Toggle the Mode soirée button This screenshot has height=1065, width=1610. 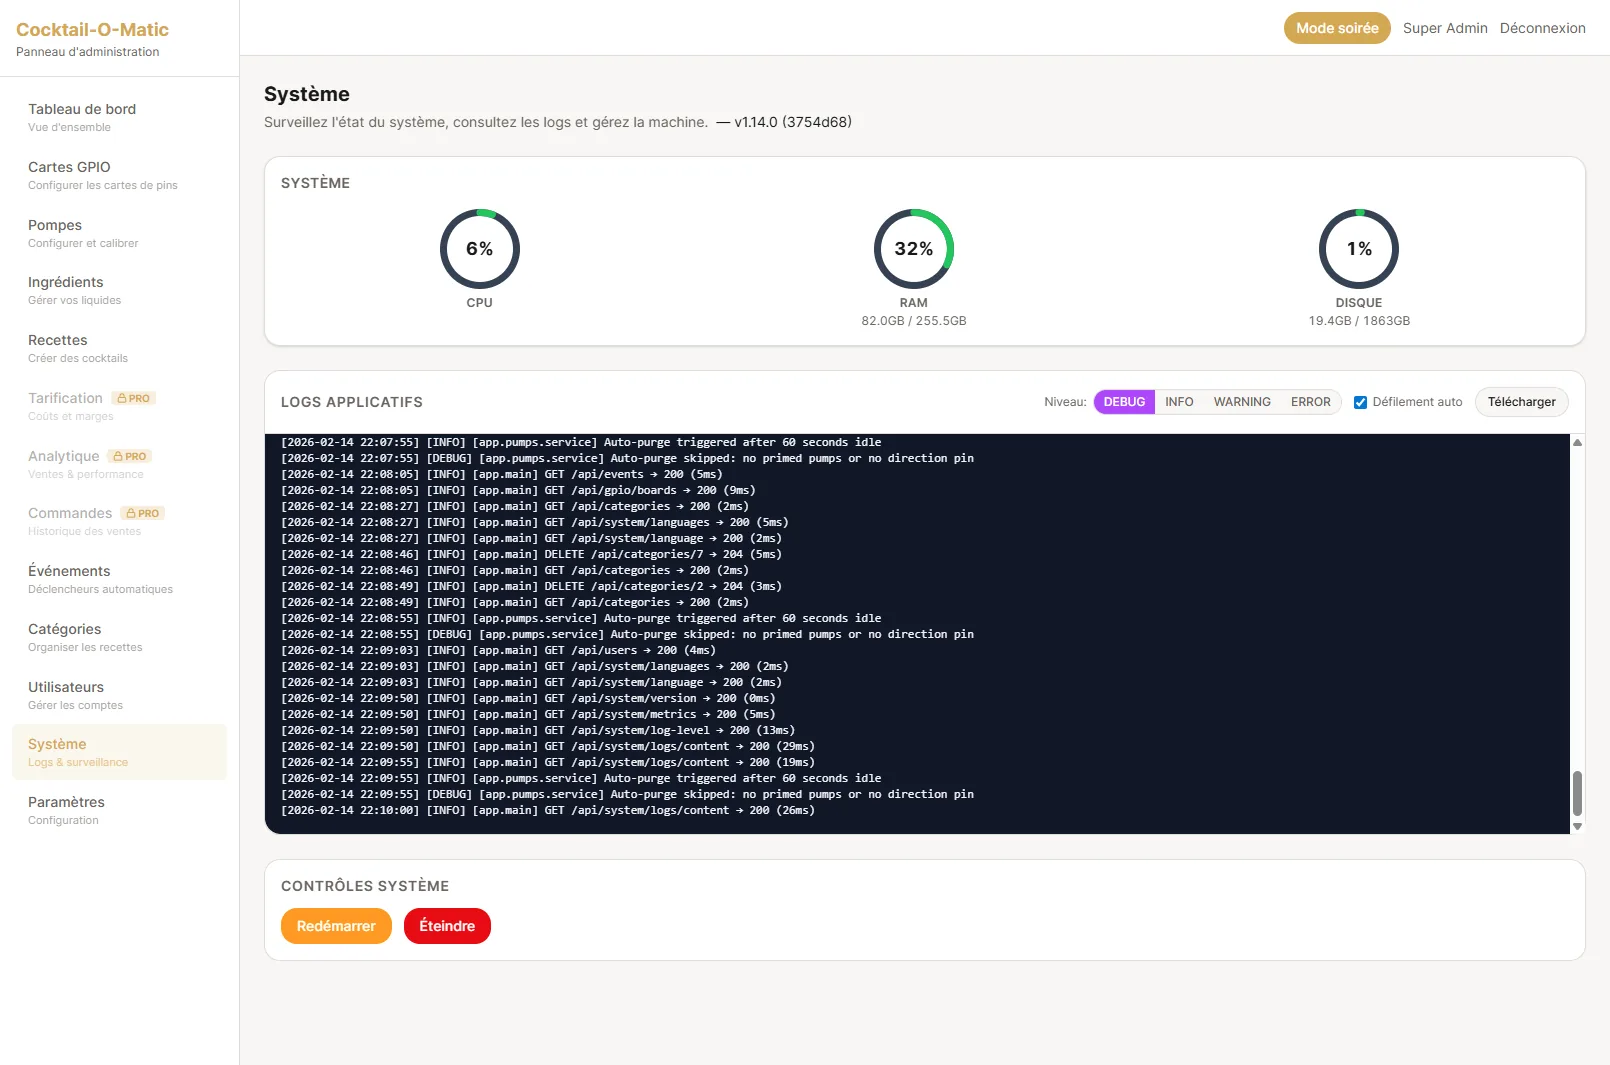[x=1337, y=28]
